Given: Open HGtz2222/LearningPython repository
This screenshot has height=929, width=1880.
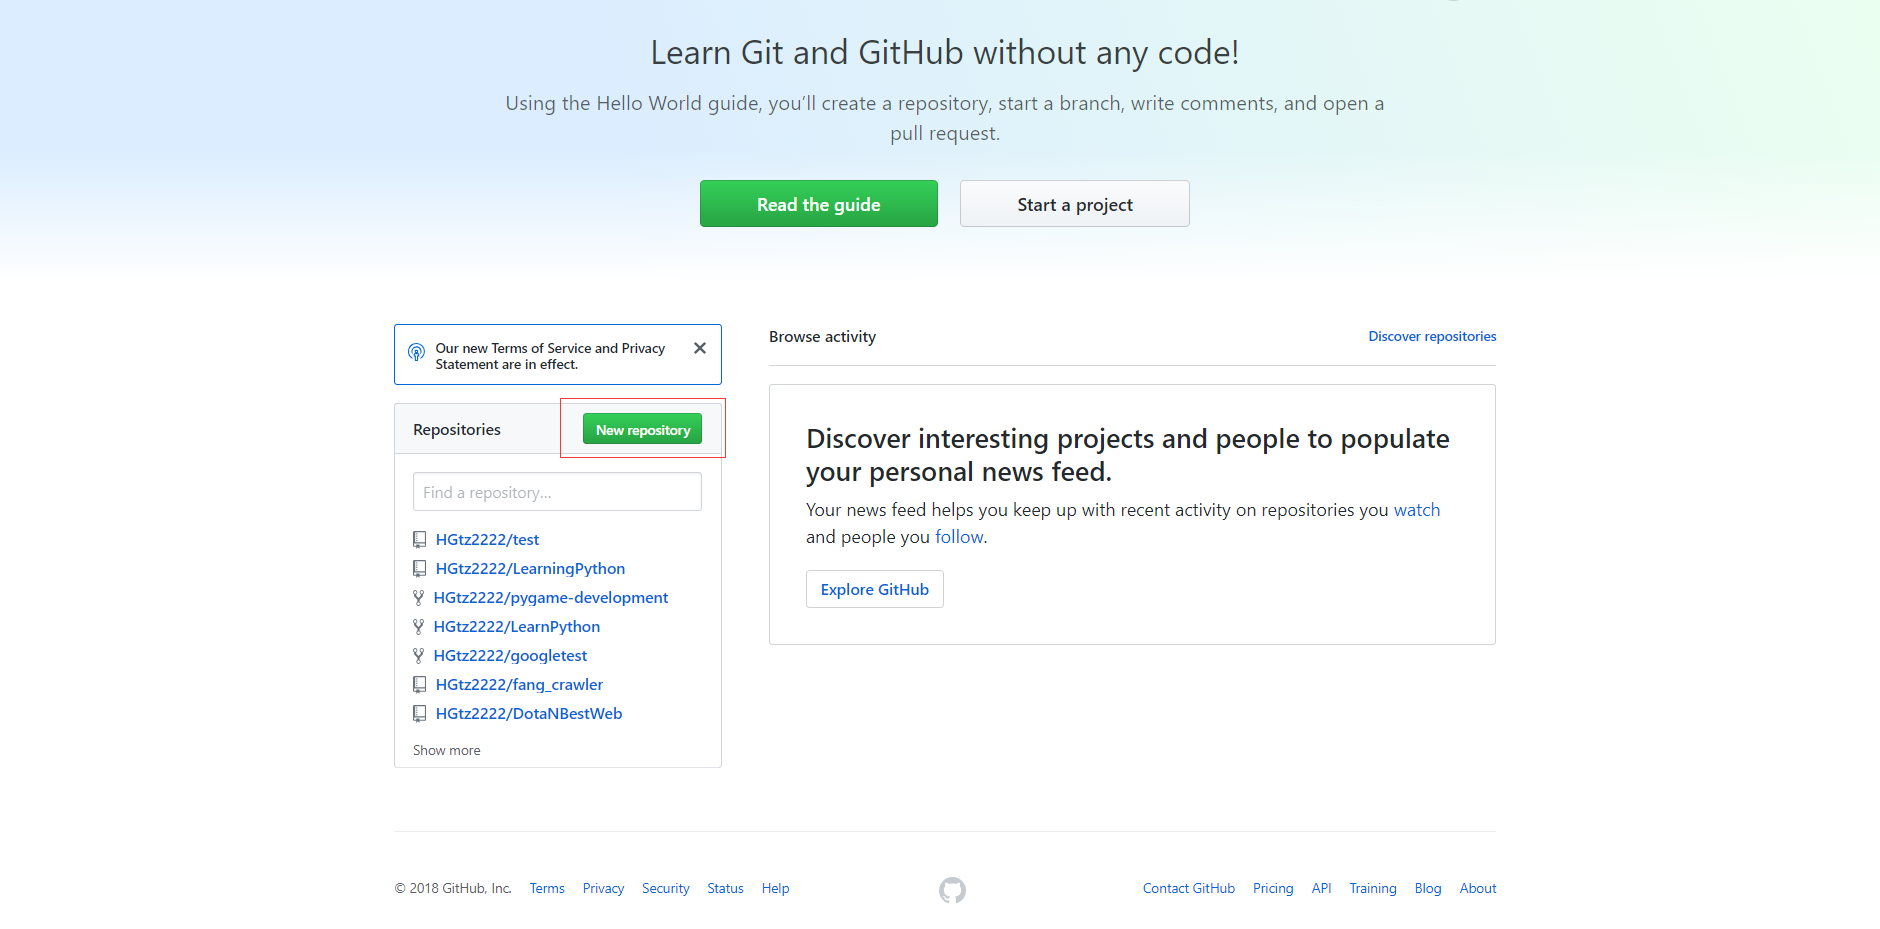Looking at the screenshot, I should pos(530,569).
